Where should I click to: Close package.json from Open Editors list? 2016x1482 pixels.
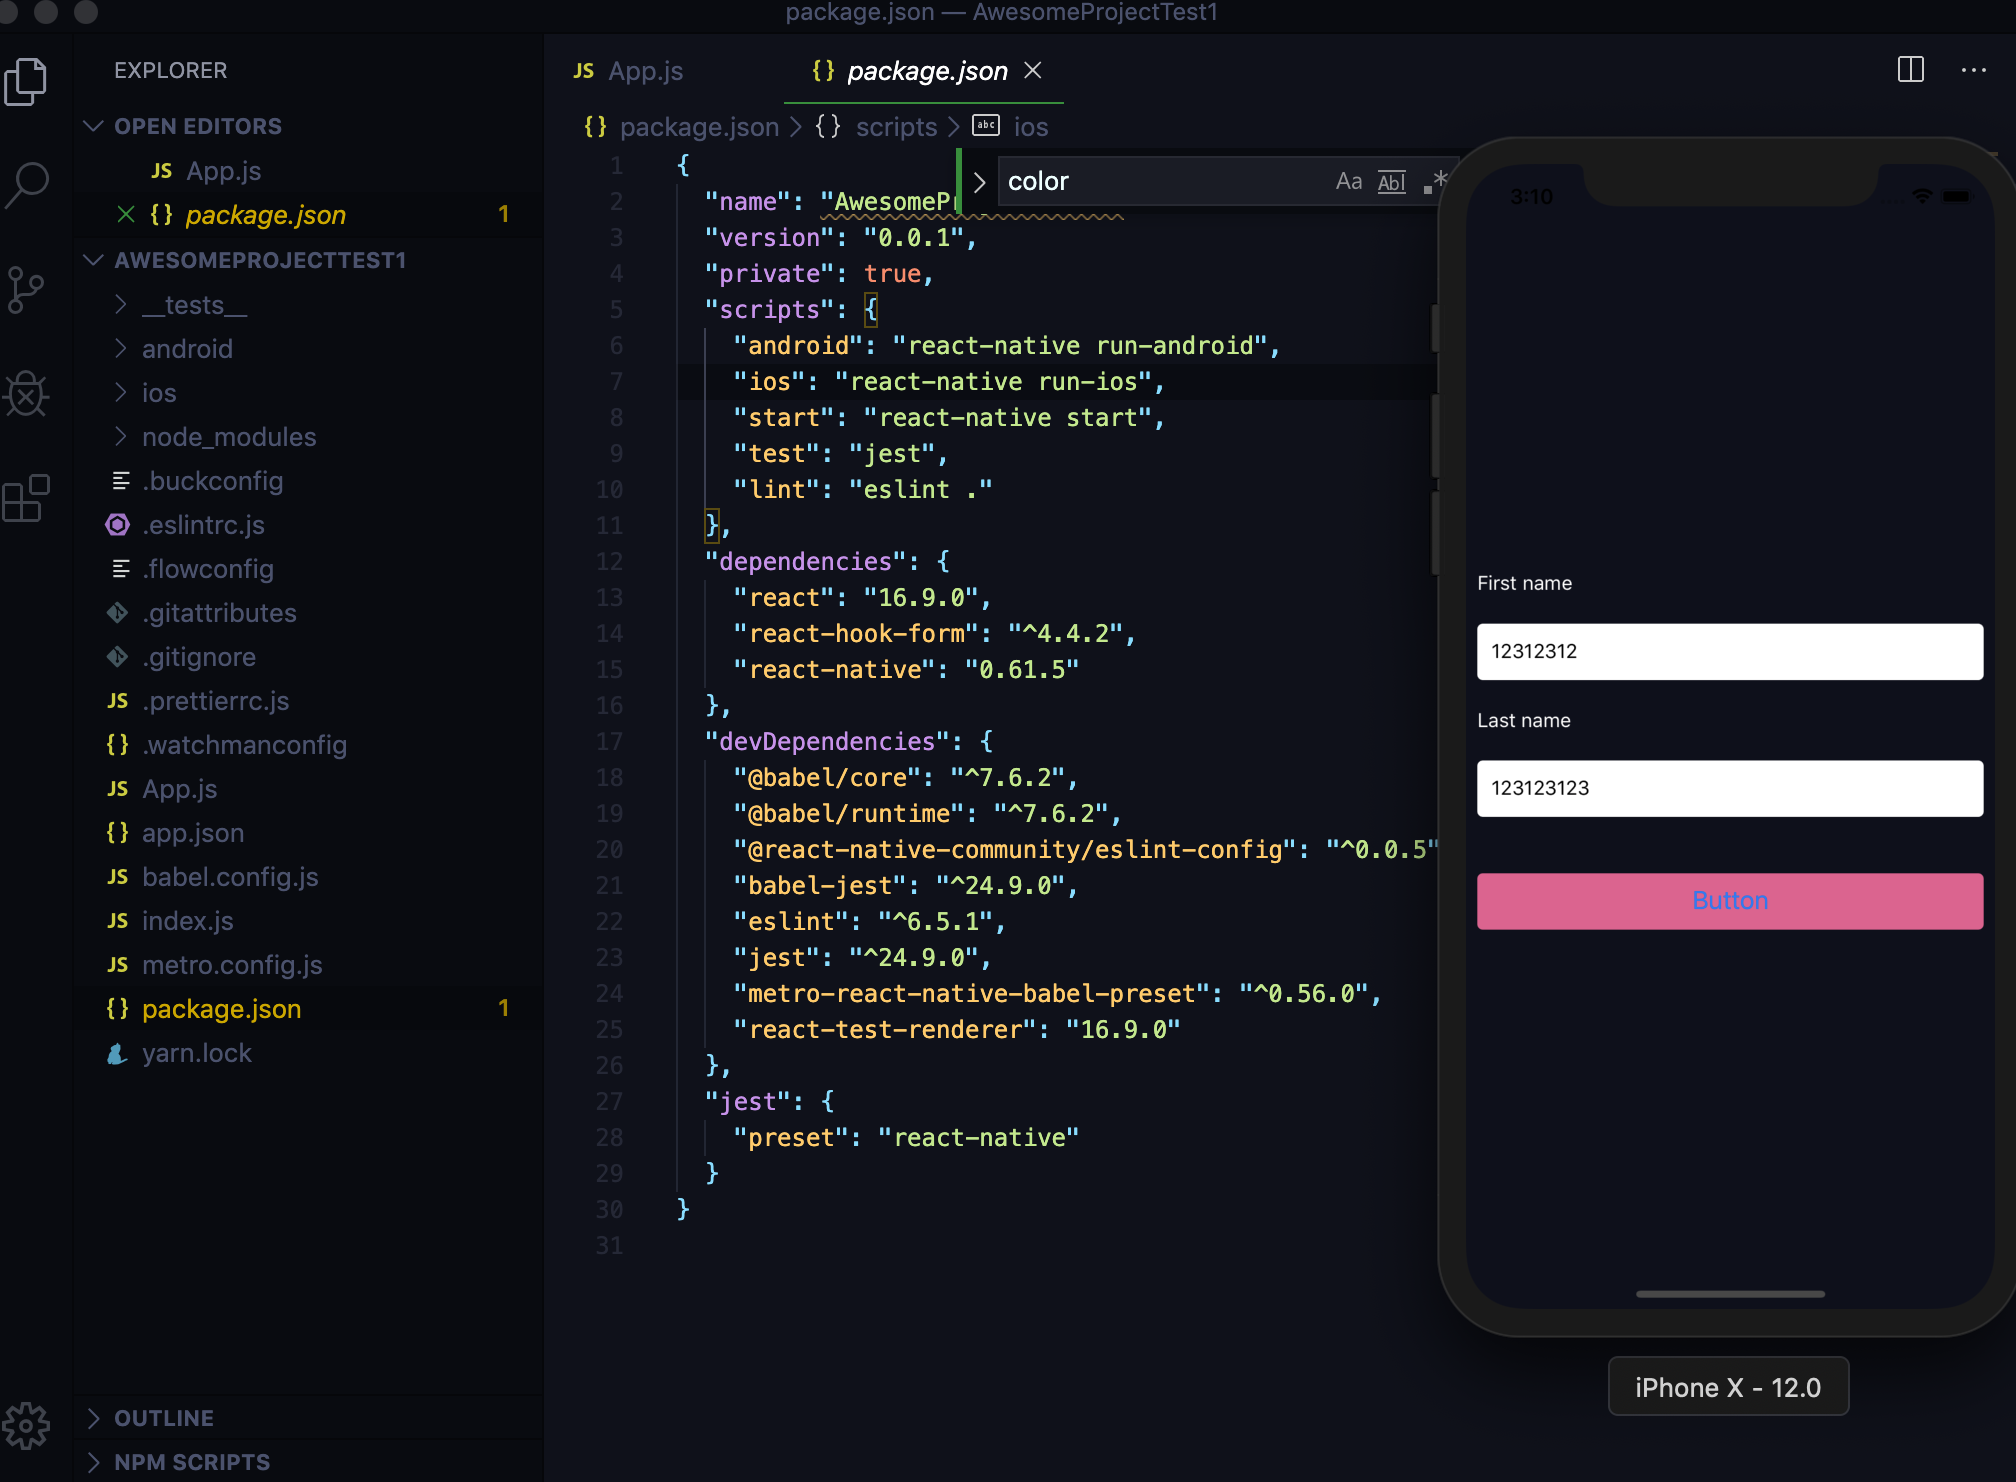[125, 214]
